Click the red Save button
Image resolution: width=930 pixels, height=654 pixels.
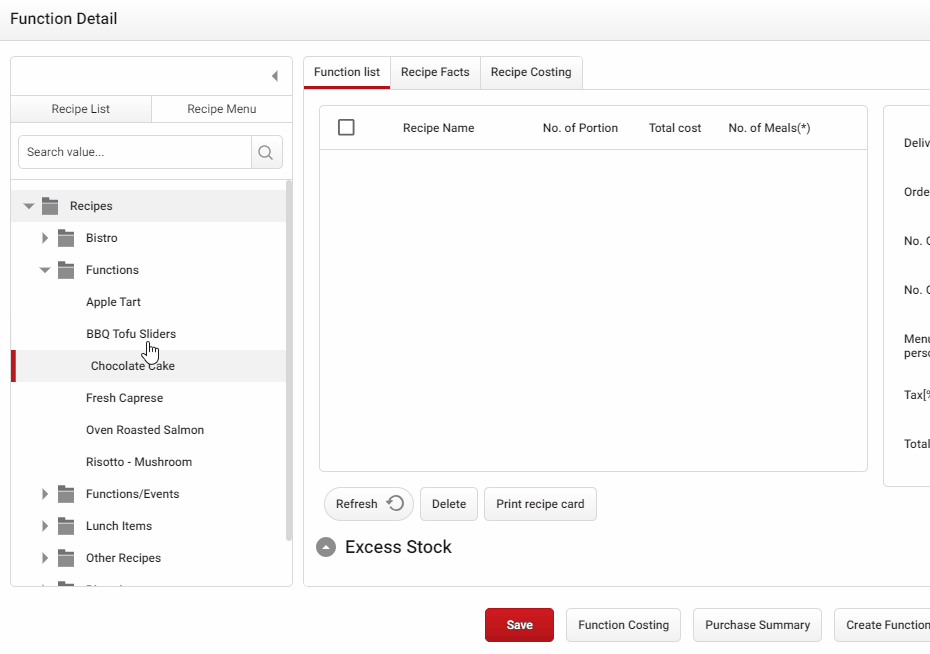pyautogui.click(x=519, y=625)
